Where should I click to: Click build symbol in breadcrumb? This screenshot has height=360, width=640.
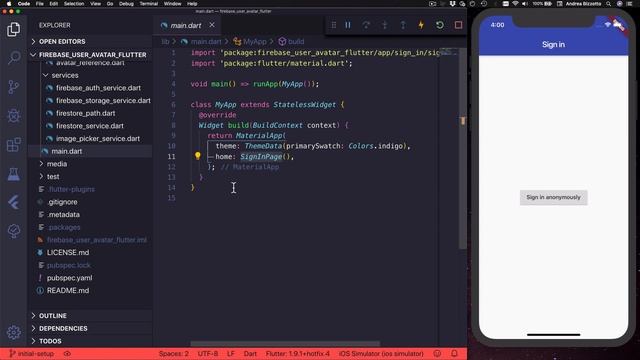pyautogui.click(x=291, y=42)
